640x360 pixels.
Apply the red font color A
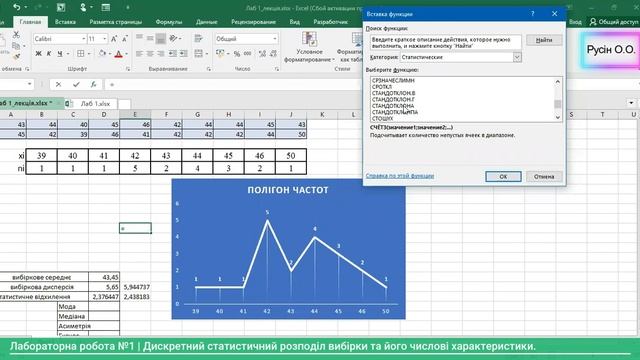(118, 53)
